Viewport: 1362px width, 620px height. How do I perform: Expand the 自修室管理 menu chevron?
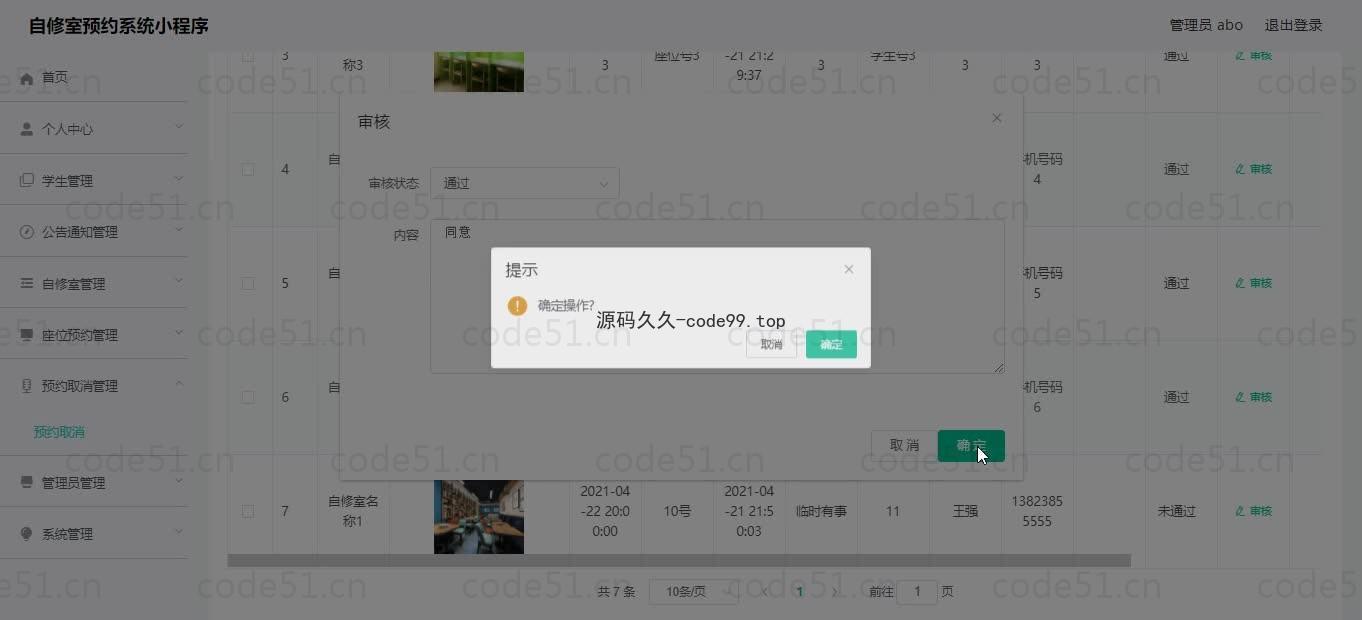tap(179, 281)
